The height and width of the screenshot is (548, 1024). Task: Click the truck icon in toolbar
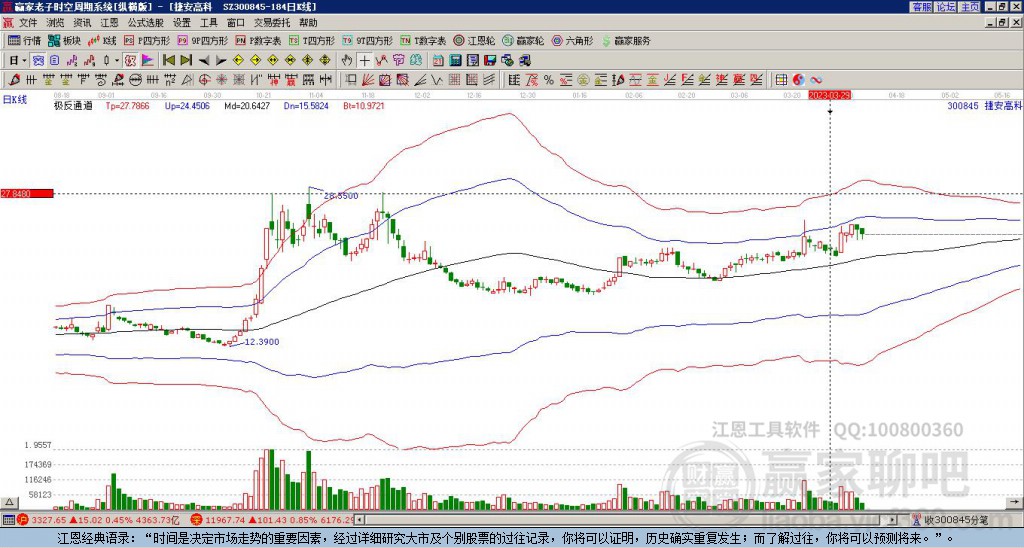[x=525, y=61]
